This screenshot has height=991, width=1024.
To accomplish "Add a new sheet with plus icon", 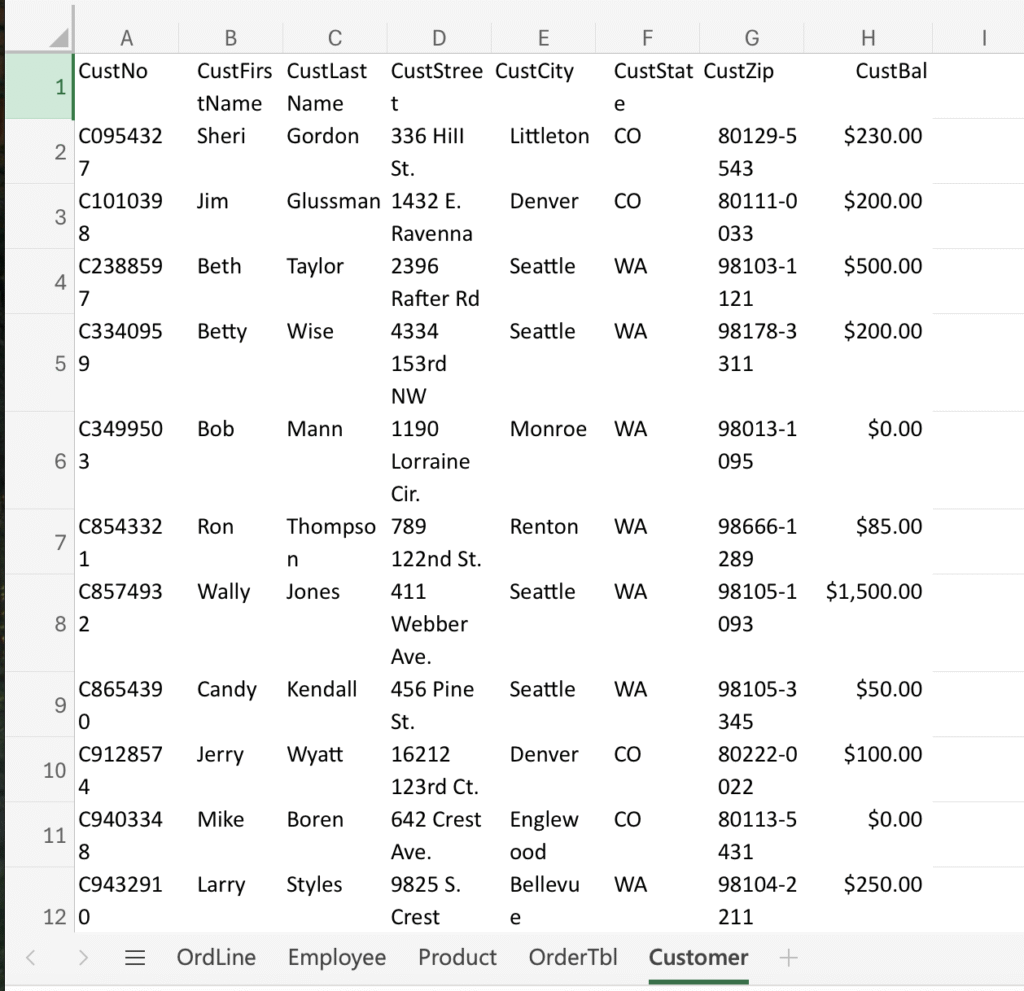I will coord(788,958).
